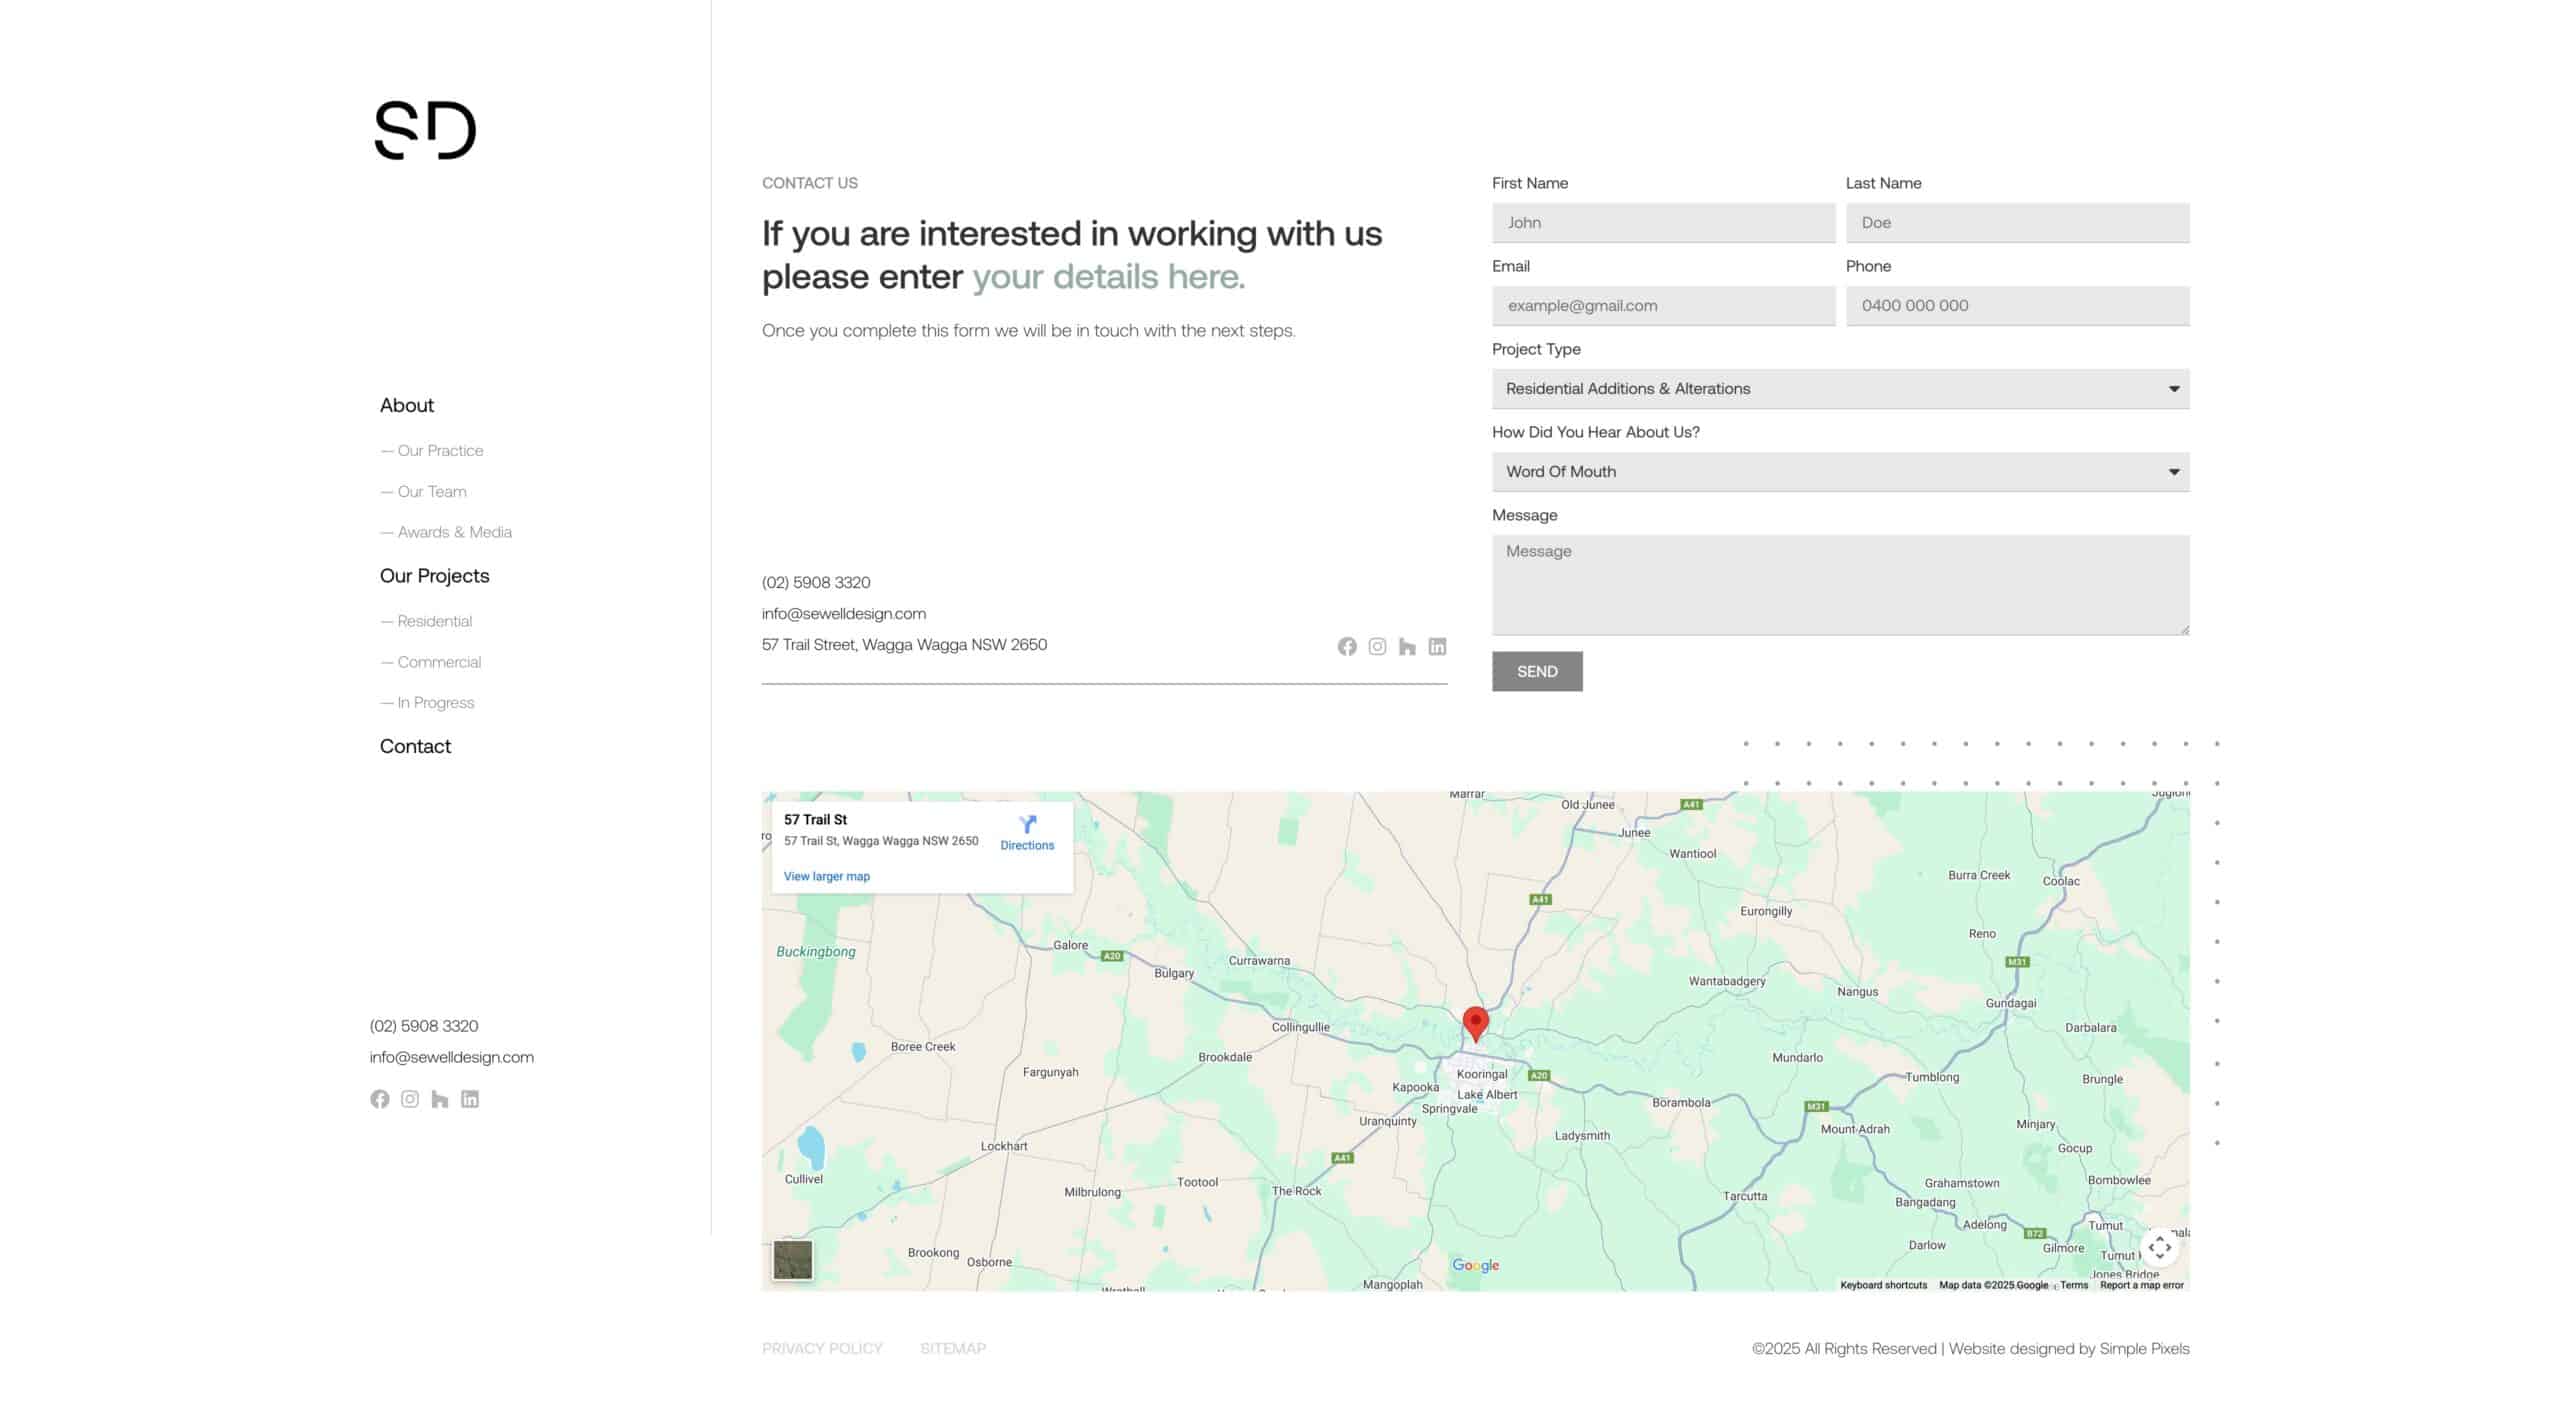The height and width of the screenshot is (1425, 2560).
Task: Open Houzz icon beside the street address
Action: (1407, 647)
